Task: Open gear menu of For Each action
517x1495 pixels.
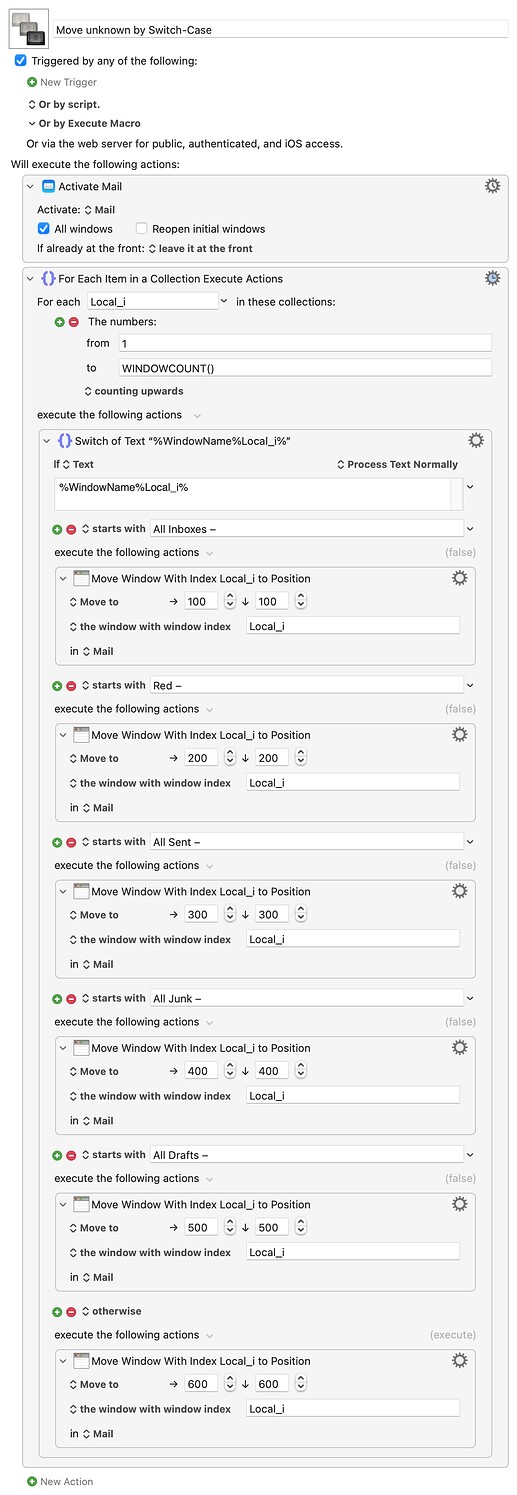Action: (x=492, y=278)
